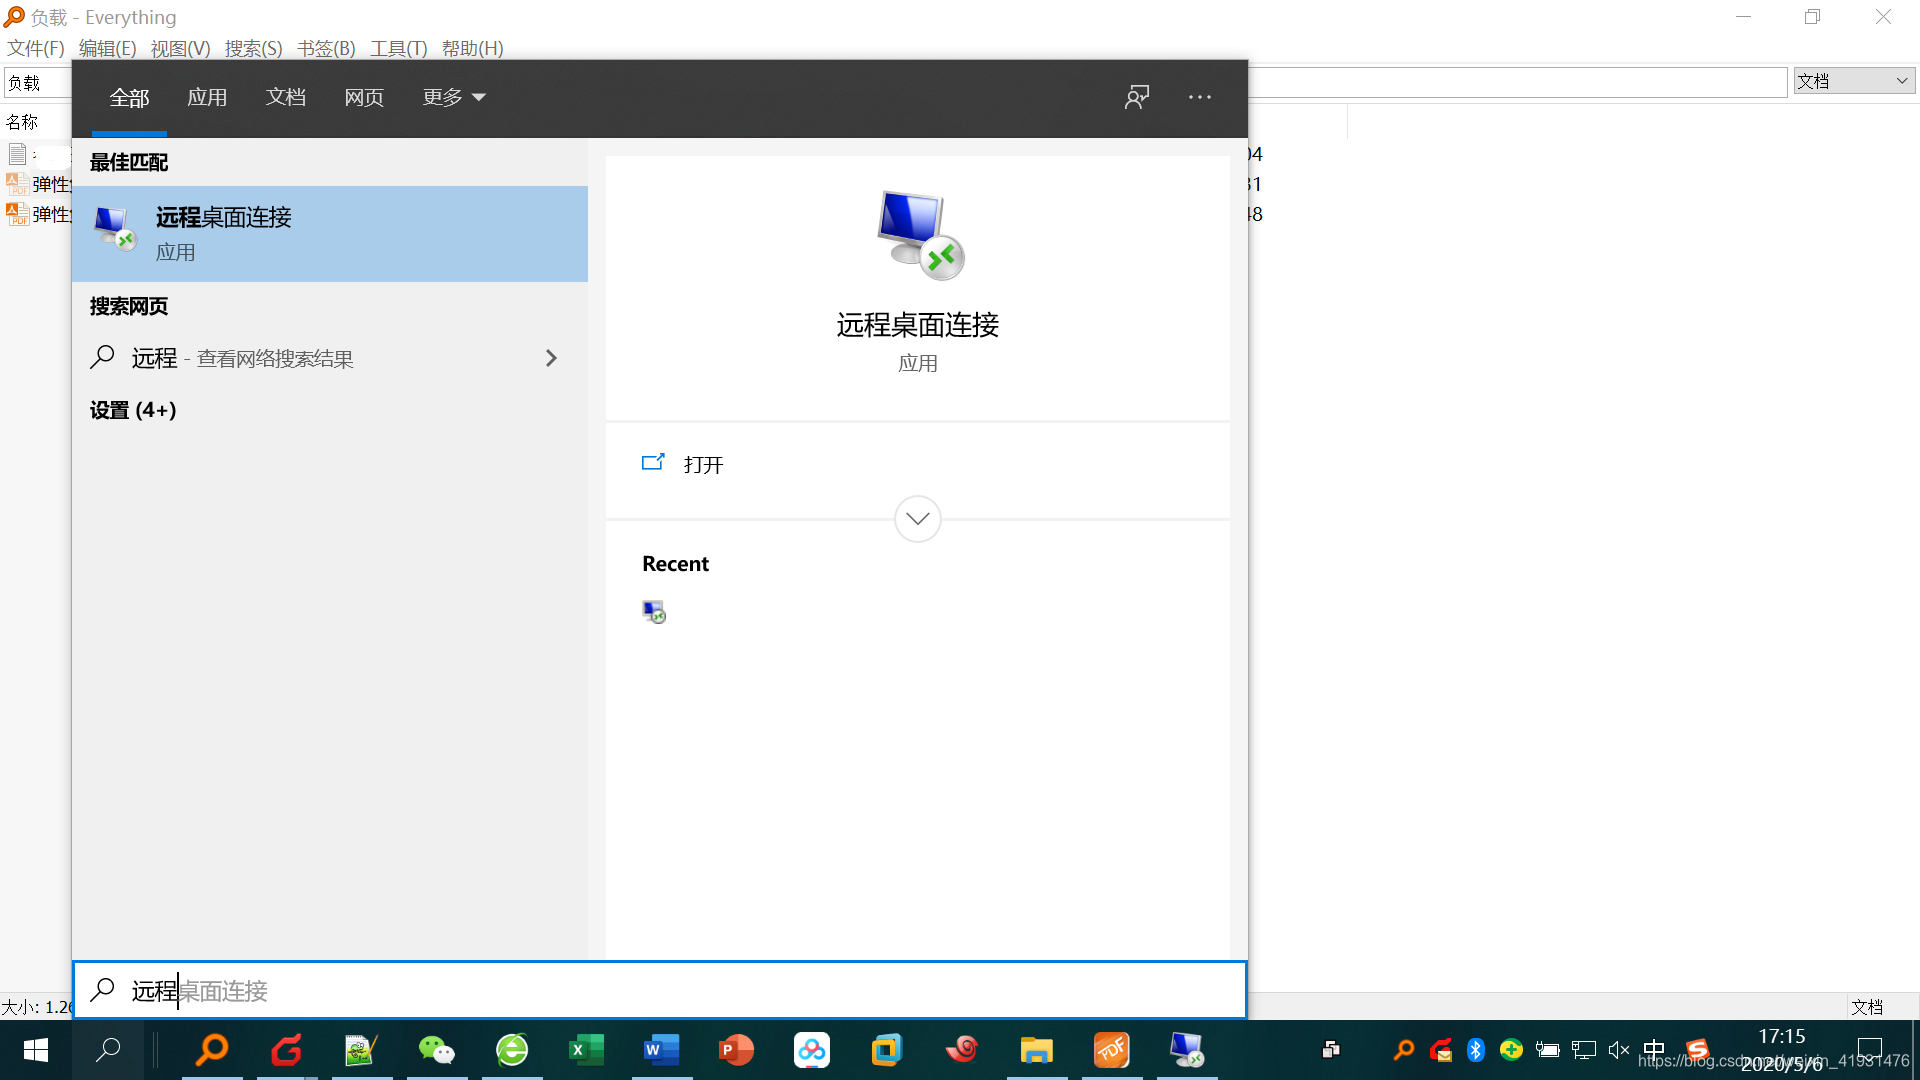1920x1080 pixels.
Task: Click the feedback icon in search header
Action: (x=1137, y=97)
